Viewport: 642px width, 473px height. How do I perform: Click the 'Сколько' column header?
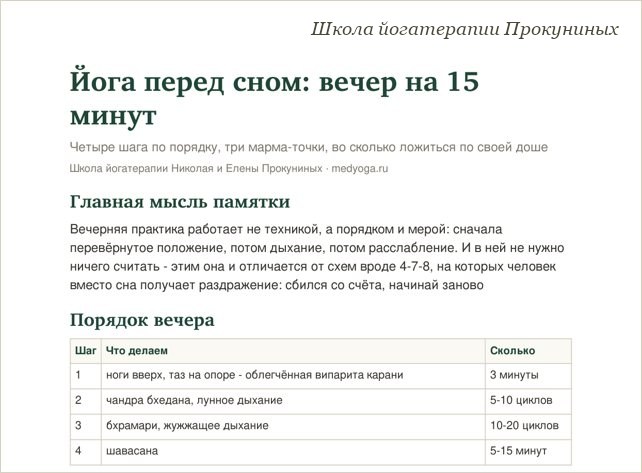528,351
